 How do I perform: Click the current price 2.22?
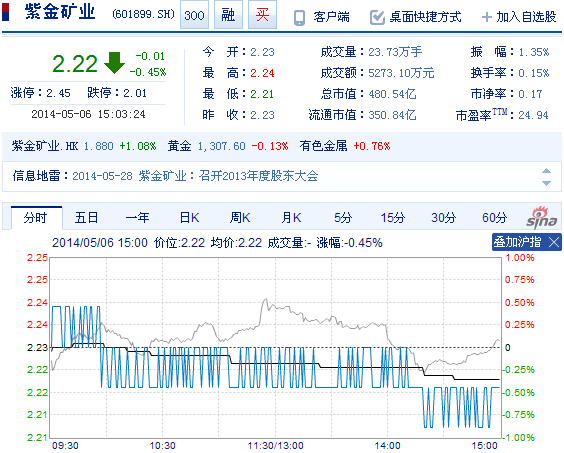(75, 64)
